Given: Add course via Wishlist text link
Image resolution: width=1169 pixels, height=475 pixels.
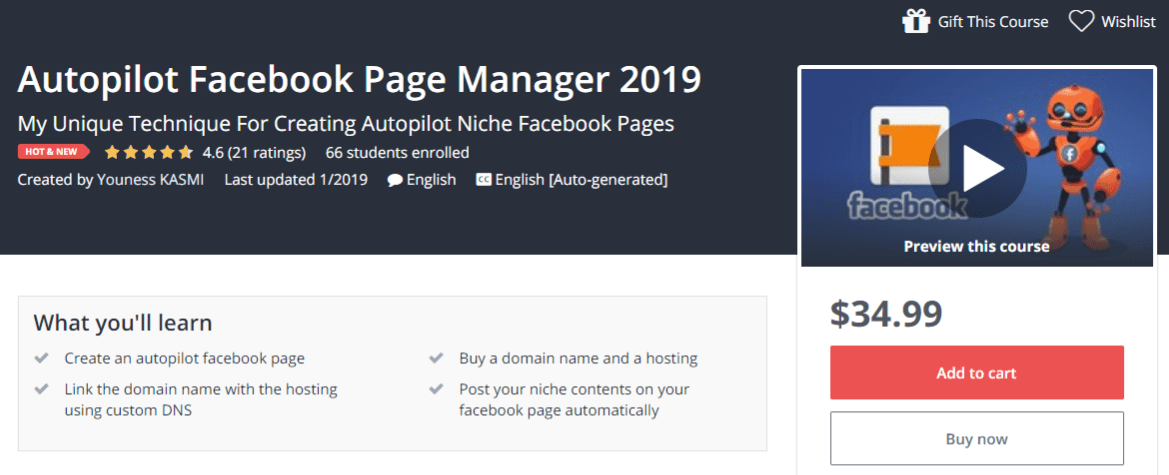Looking at the screenshot, I should click(x=1128, y=21).
